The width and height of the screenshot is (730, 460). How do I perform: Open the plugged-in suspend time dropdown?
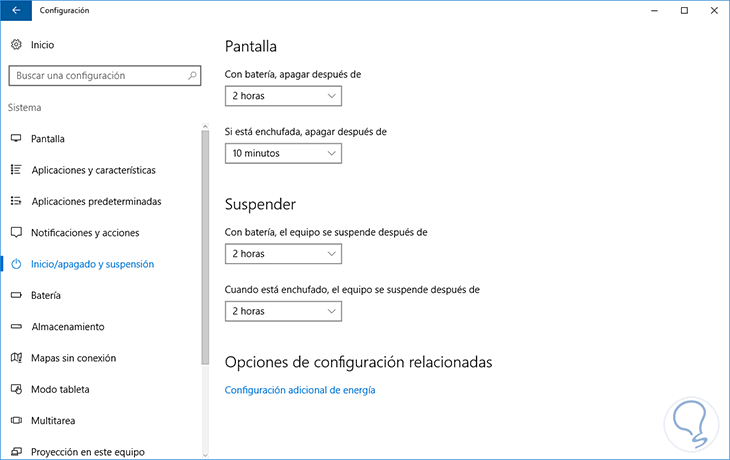(x=283, y=312)
